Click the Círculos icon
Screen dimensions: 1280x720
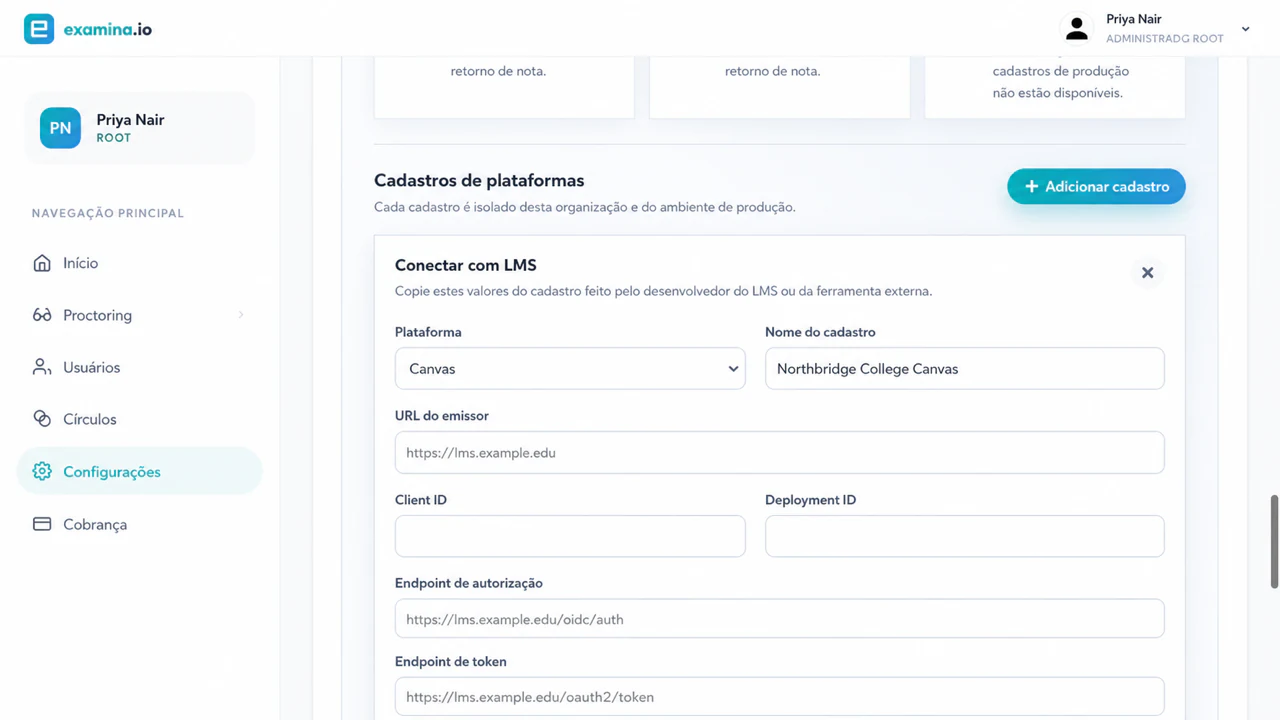(42, 419)
